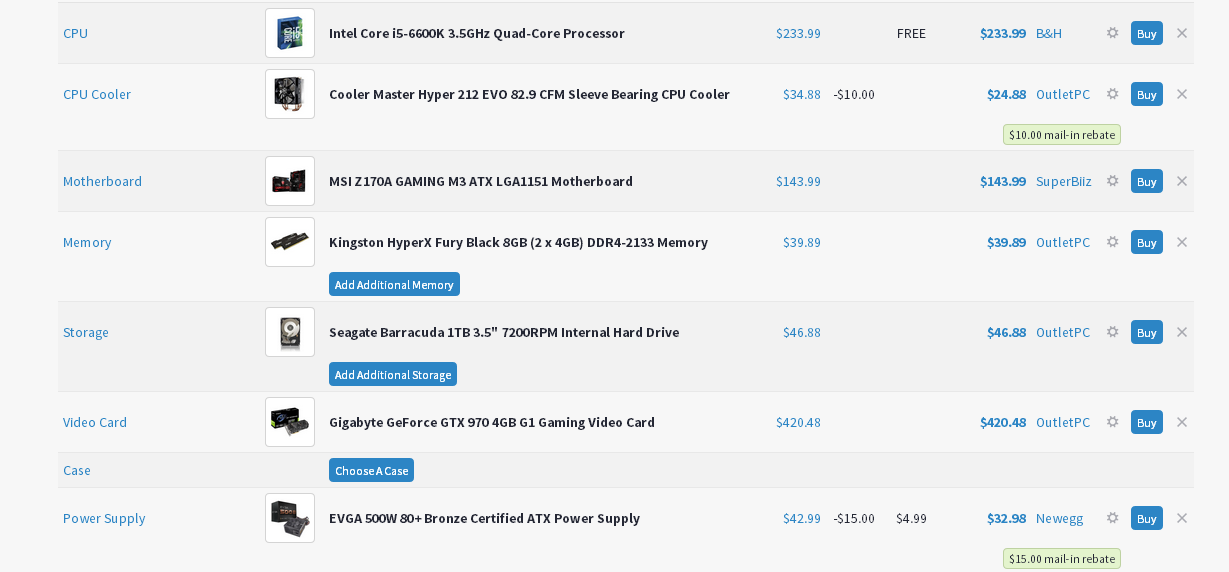Open the Motherboard category link
1229x572 pixels.
(x=102, y=181)
